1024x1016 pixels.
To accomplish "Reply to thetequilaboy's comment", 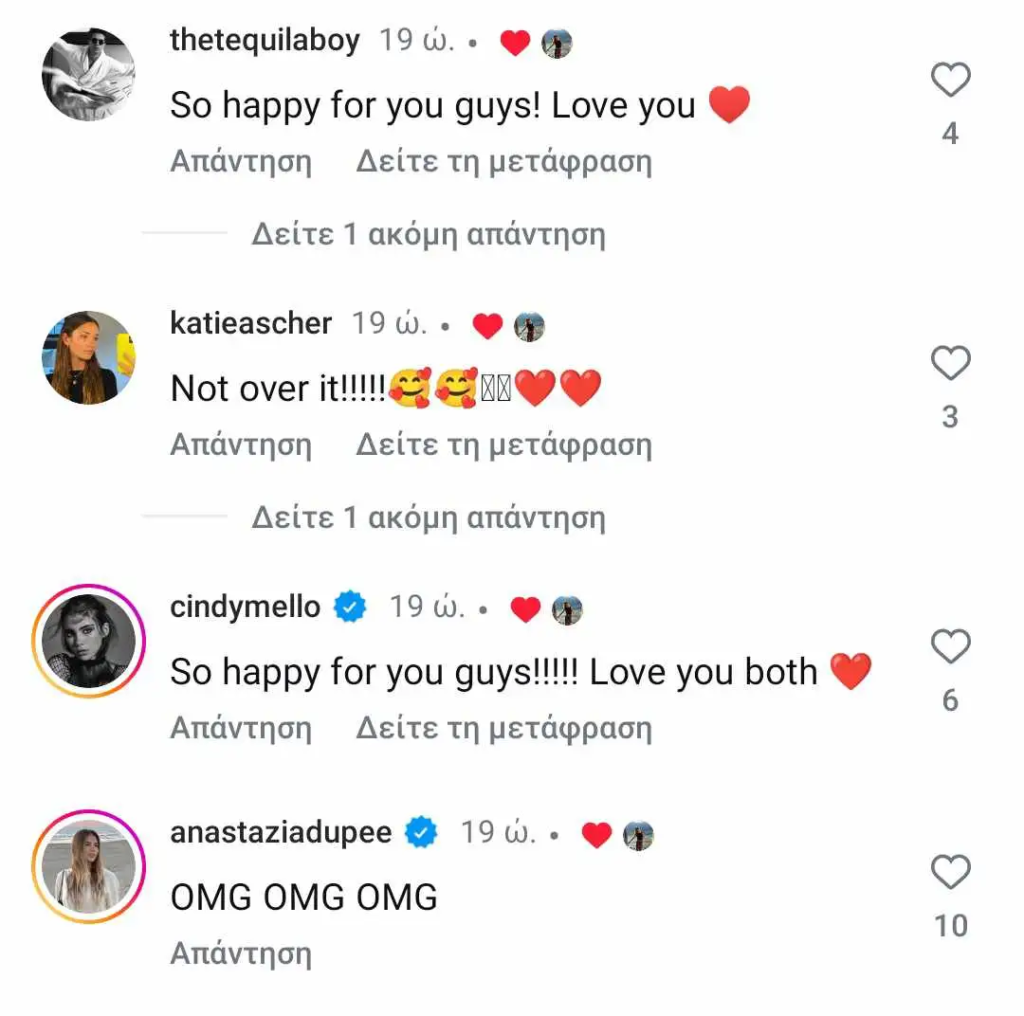I will 241,162.
